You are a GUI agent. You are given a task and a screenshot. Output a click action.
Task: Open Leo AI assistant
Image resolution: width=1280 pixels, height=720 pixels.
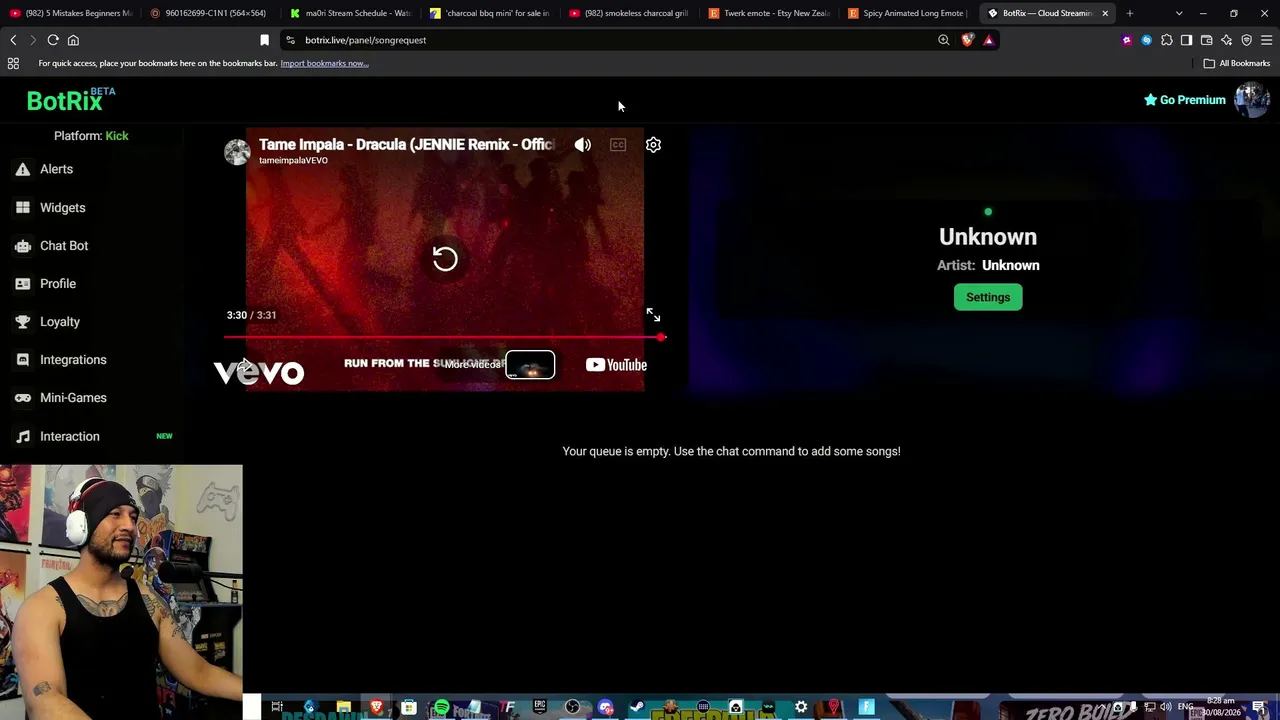1226,40
